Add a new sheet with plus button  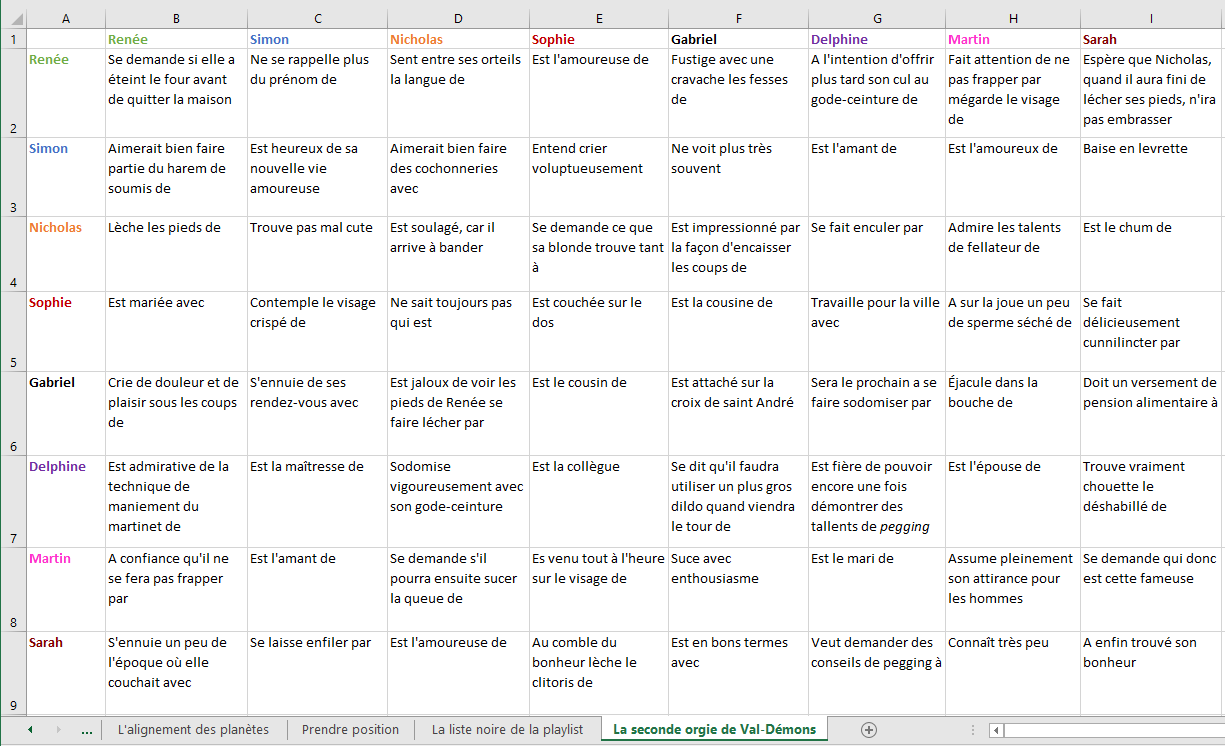(x=869, y=730)
